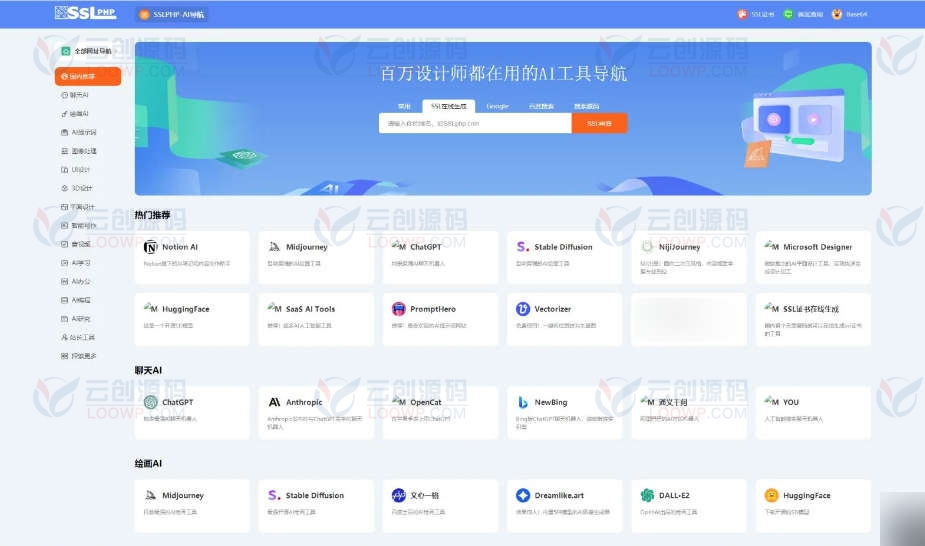
Task: Open the 通义千问 card
Action: [x=688, y=412]
